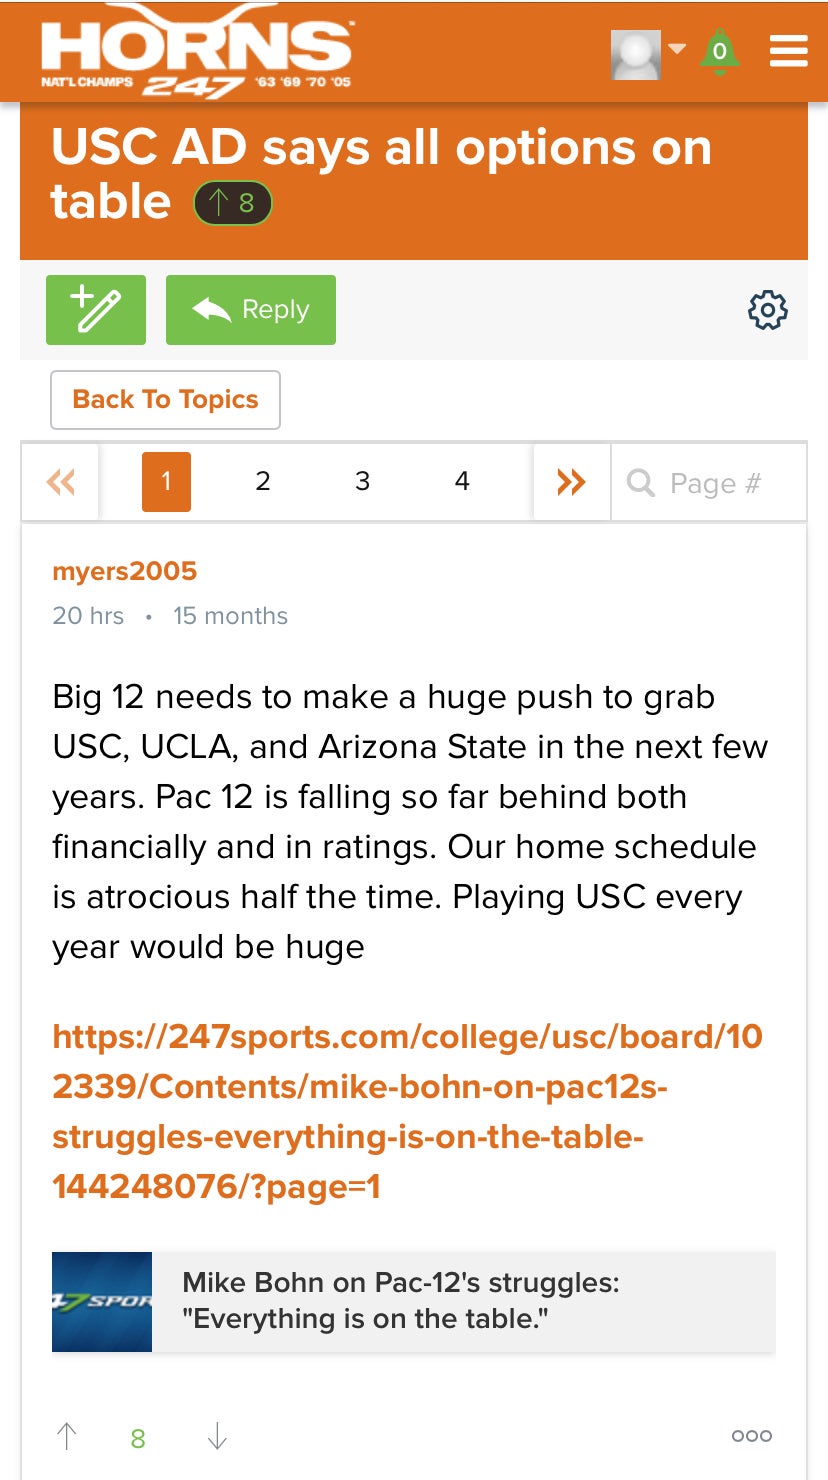Downvote the myers2005 post
The height and width of the screenshot is (1480, 828).
pyautogui.click(x=217, y=1437)
